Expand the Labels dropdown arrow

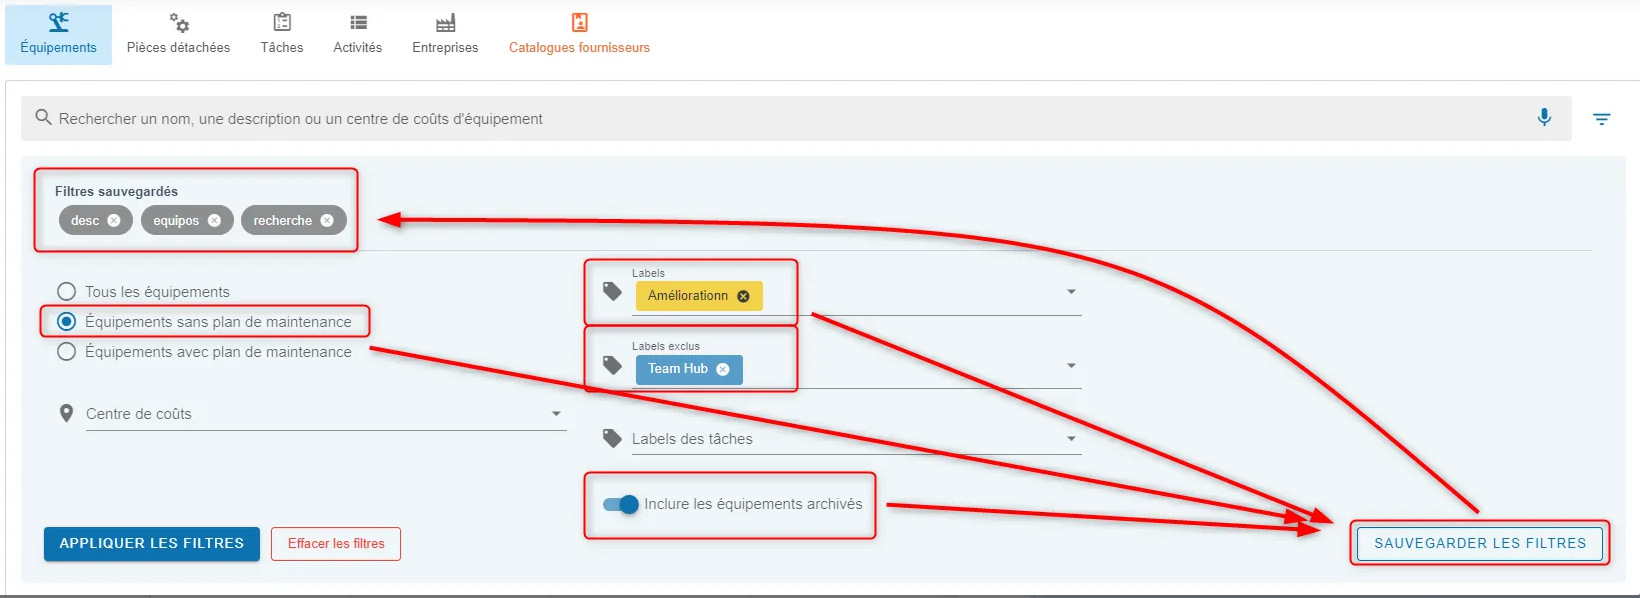pyautogui.click(x=1071, y=292)
